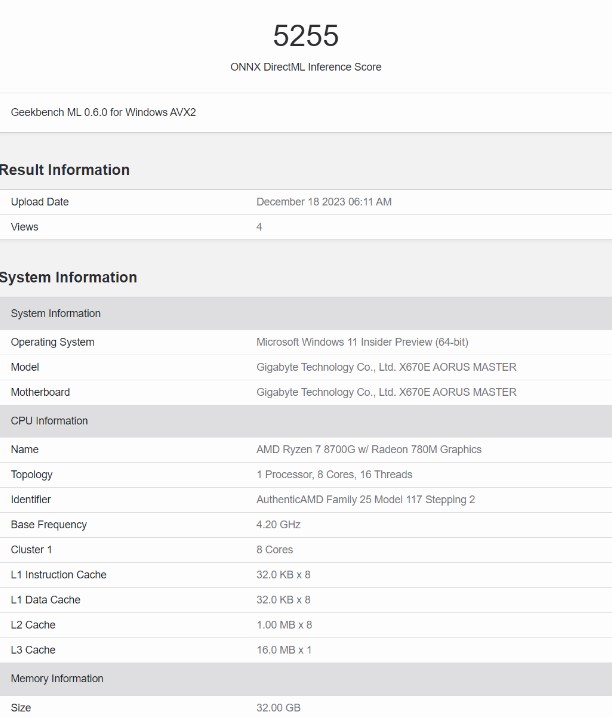Select the Motherboard row's Gigabyte value

[386, 392]
